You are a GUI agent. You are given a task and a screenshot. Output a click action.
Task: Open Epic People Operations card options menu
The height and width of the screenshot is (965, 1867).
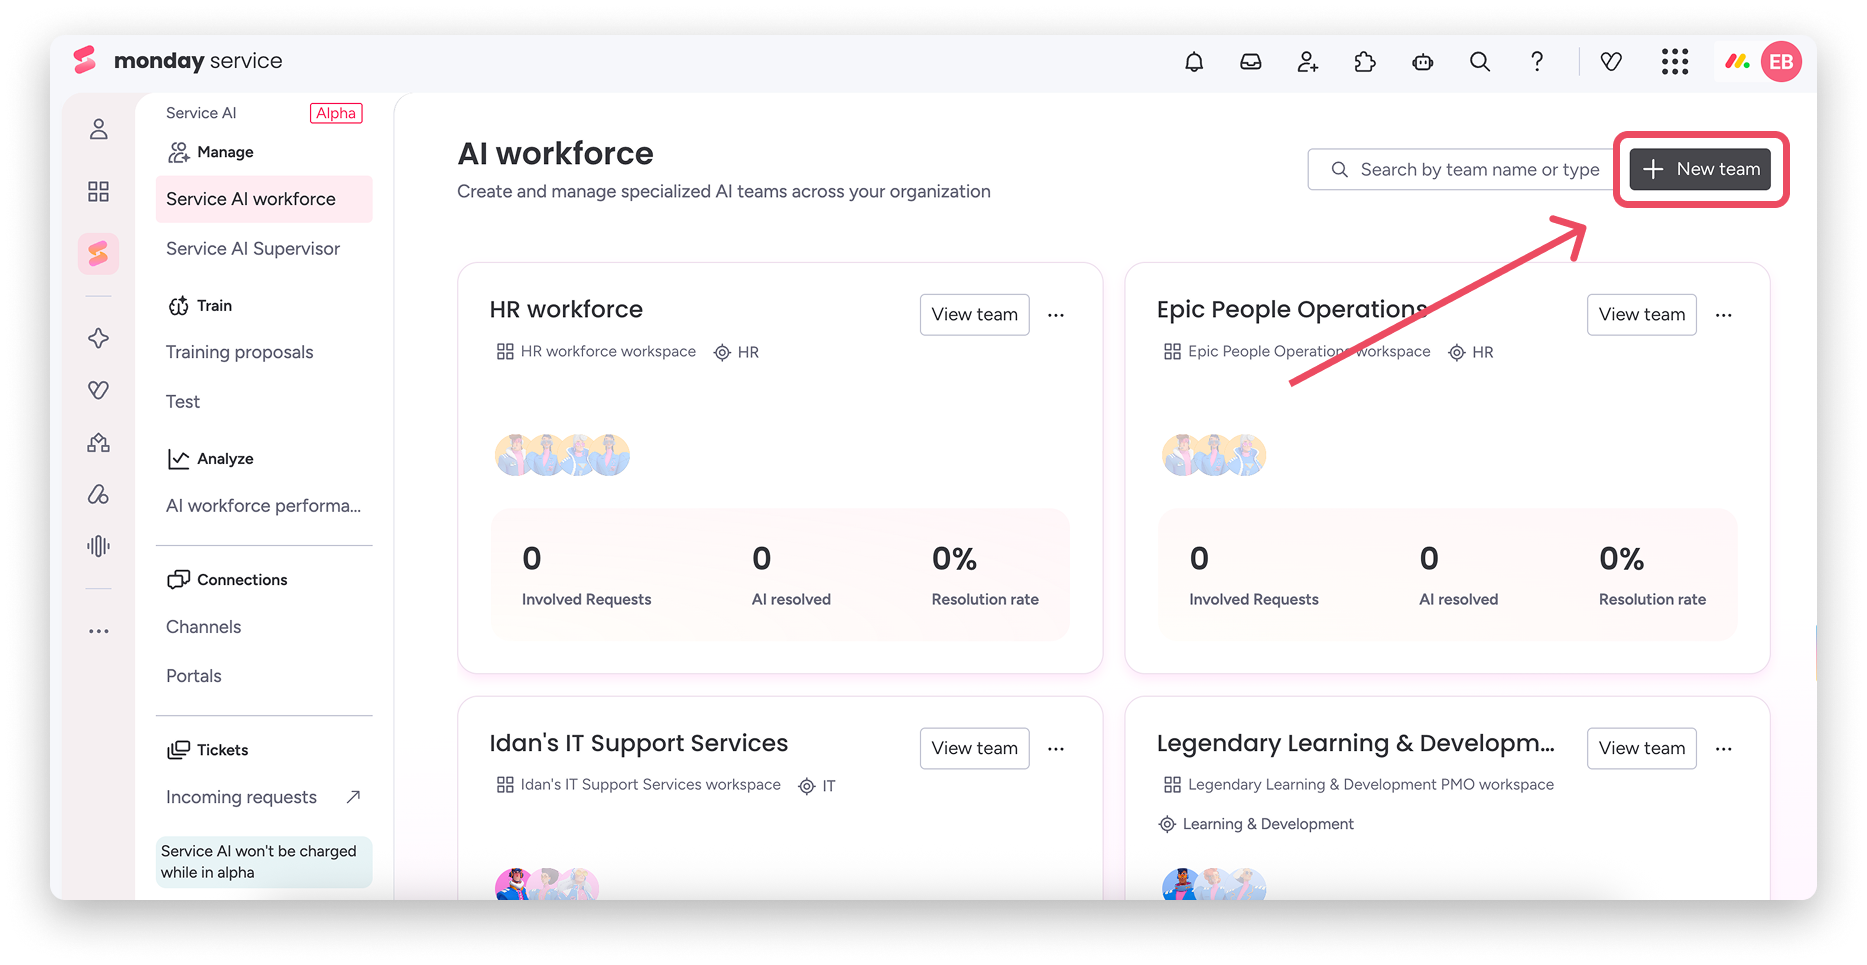(x=1724, y=315)
